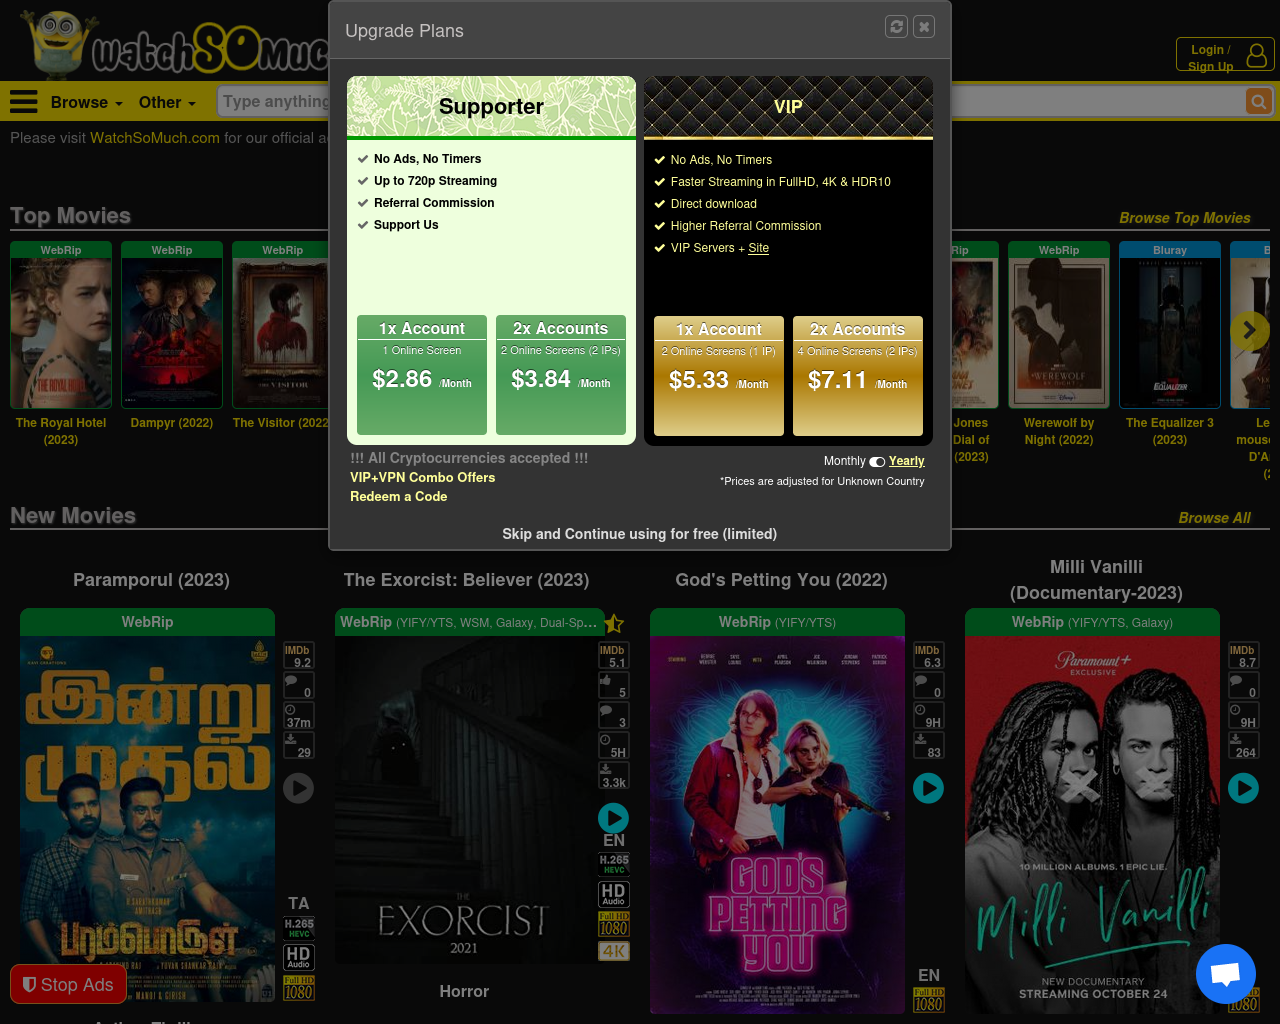Click IMDb 5.1 rating badge for Exorcist

click(x=613, y=656)
